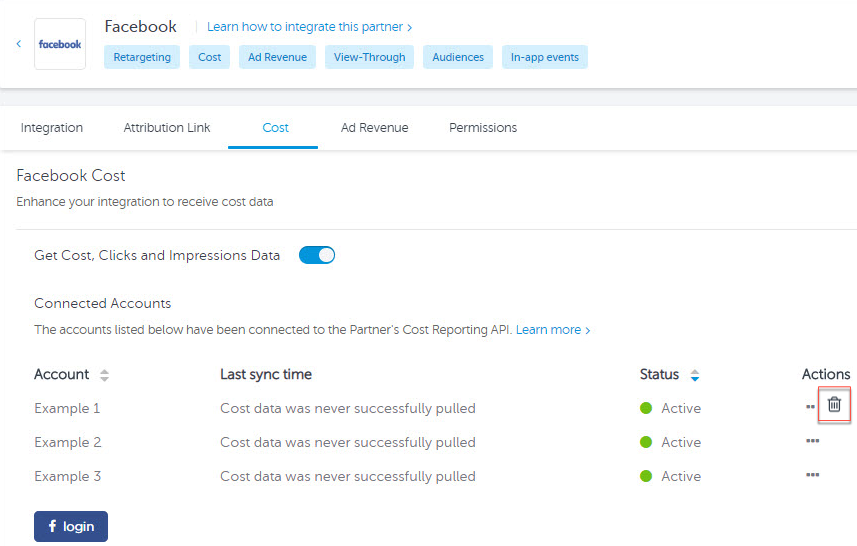Image resolution: width=857 pixels, height=546 pixels.
Task: Click Example 2 last sync time message
Action: pos(348,442)
